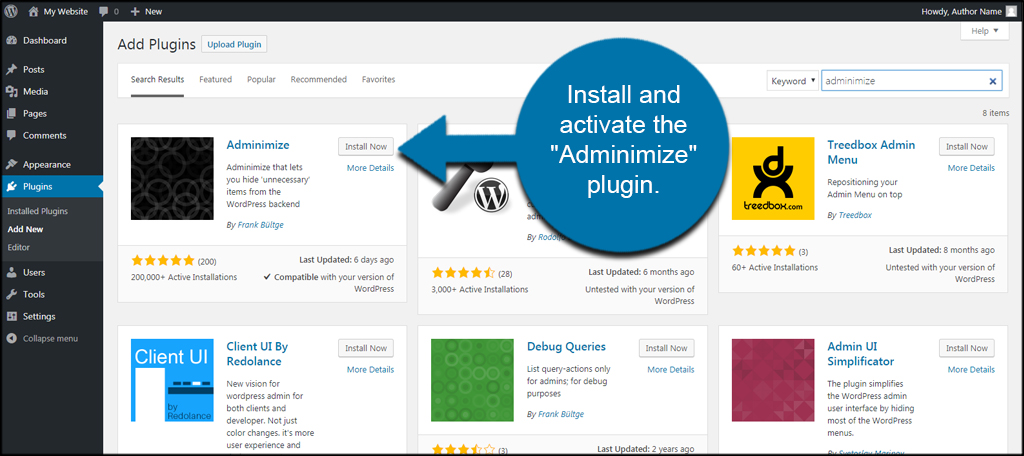Open Client UI By Redolance title link
This screenshot has height=456, width=1024.
pos(257,354)
